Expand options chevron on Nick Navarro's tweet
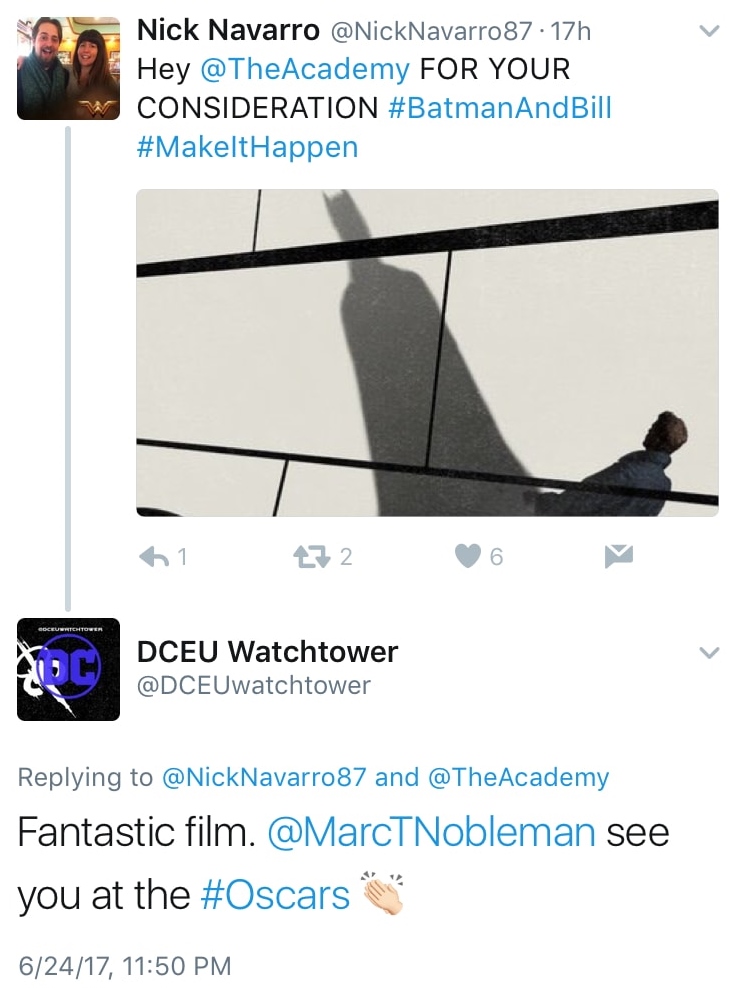 (x=709, y=31)
